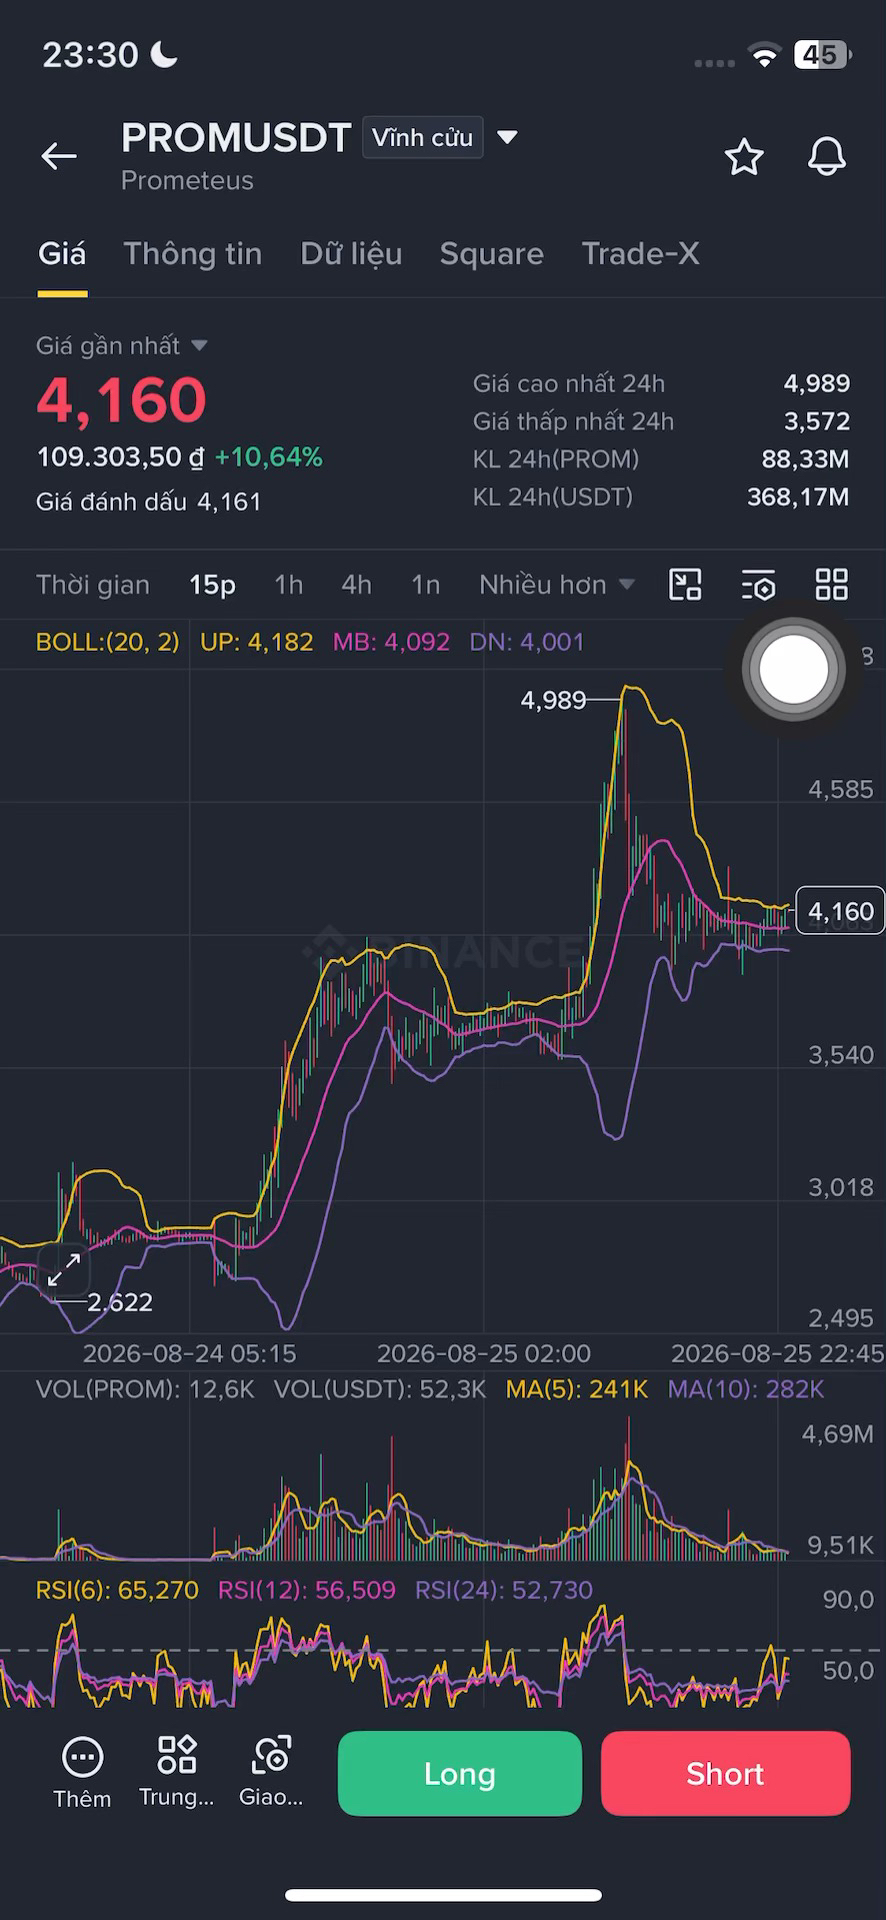
Task: Tap the VOL(PROM): 12,6K label
Action: pos(146,1389)
